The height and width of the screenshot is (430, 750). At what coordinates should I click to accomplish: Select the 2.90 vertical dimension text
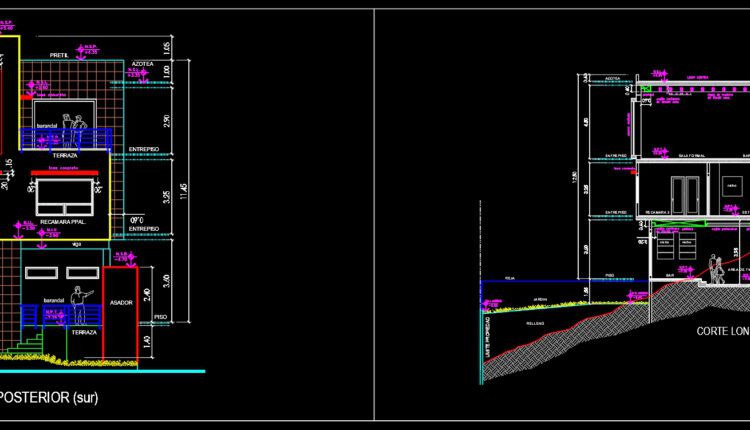tap(166, 120)
